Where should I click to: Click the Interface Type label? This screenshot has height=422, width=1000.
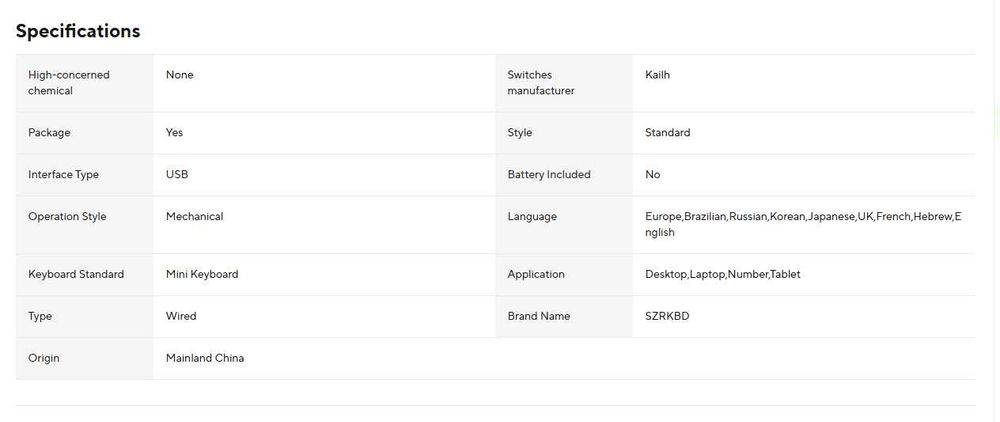(63, 175)
